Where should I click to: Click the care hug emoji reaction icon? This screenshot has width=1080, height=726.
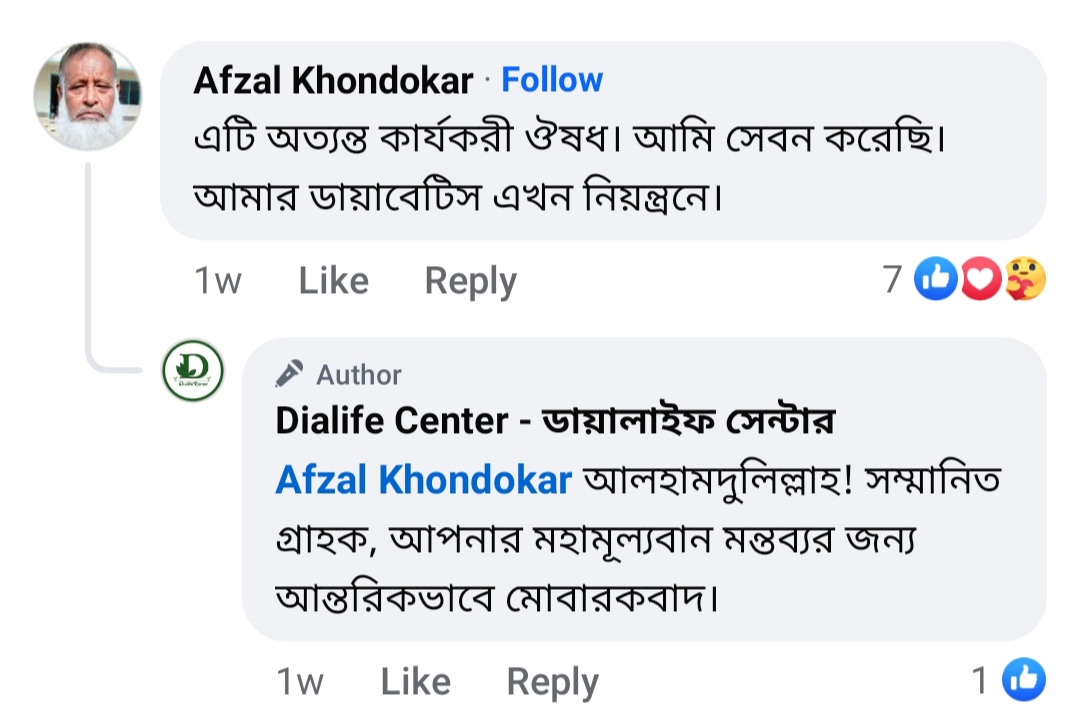click(1024, 280)
